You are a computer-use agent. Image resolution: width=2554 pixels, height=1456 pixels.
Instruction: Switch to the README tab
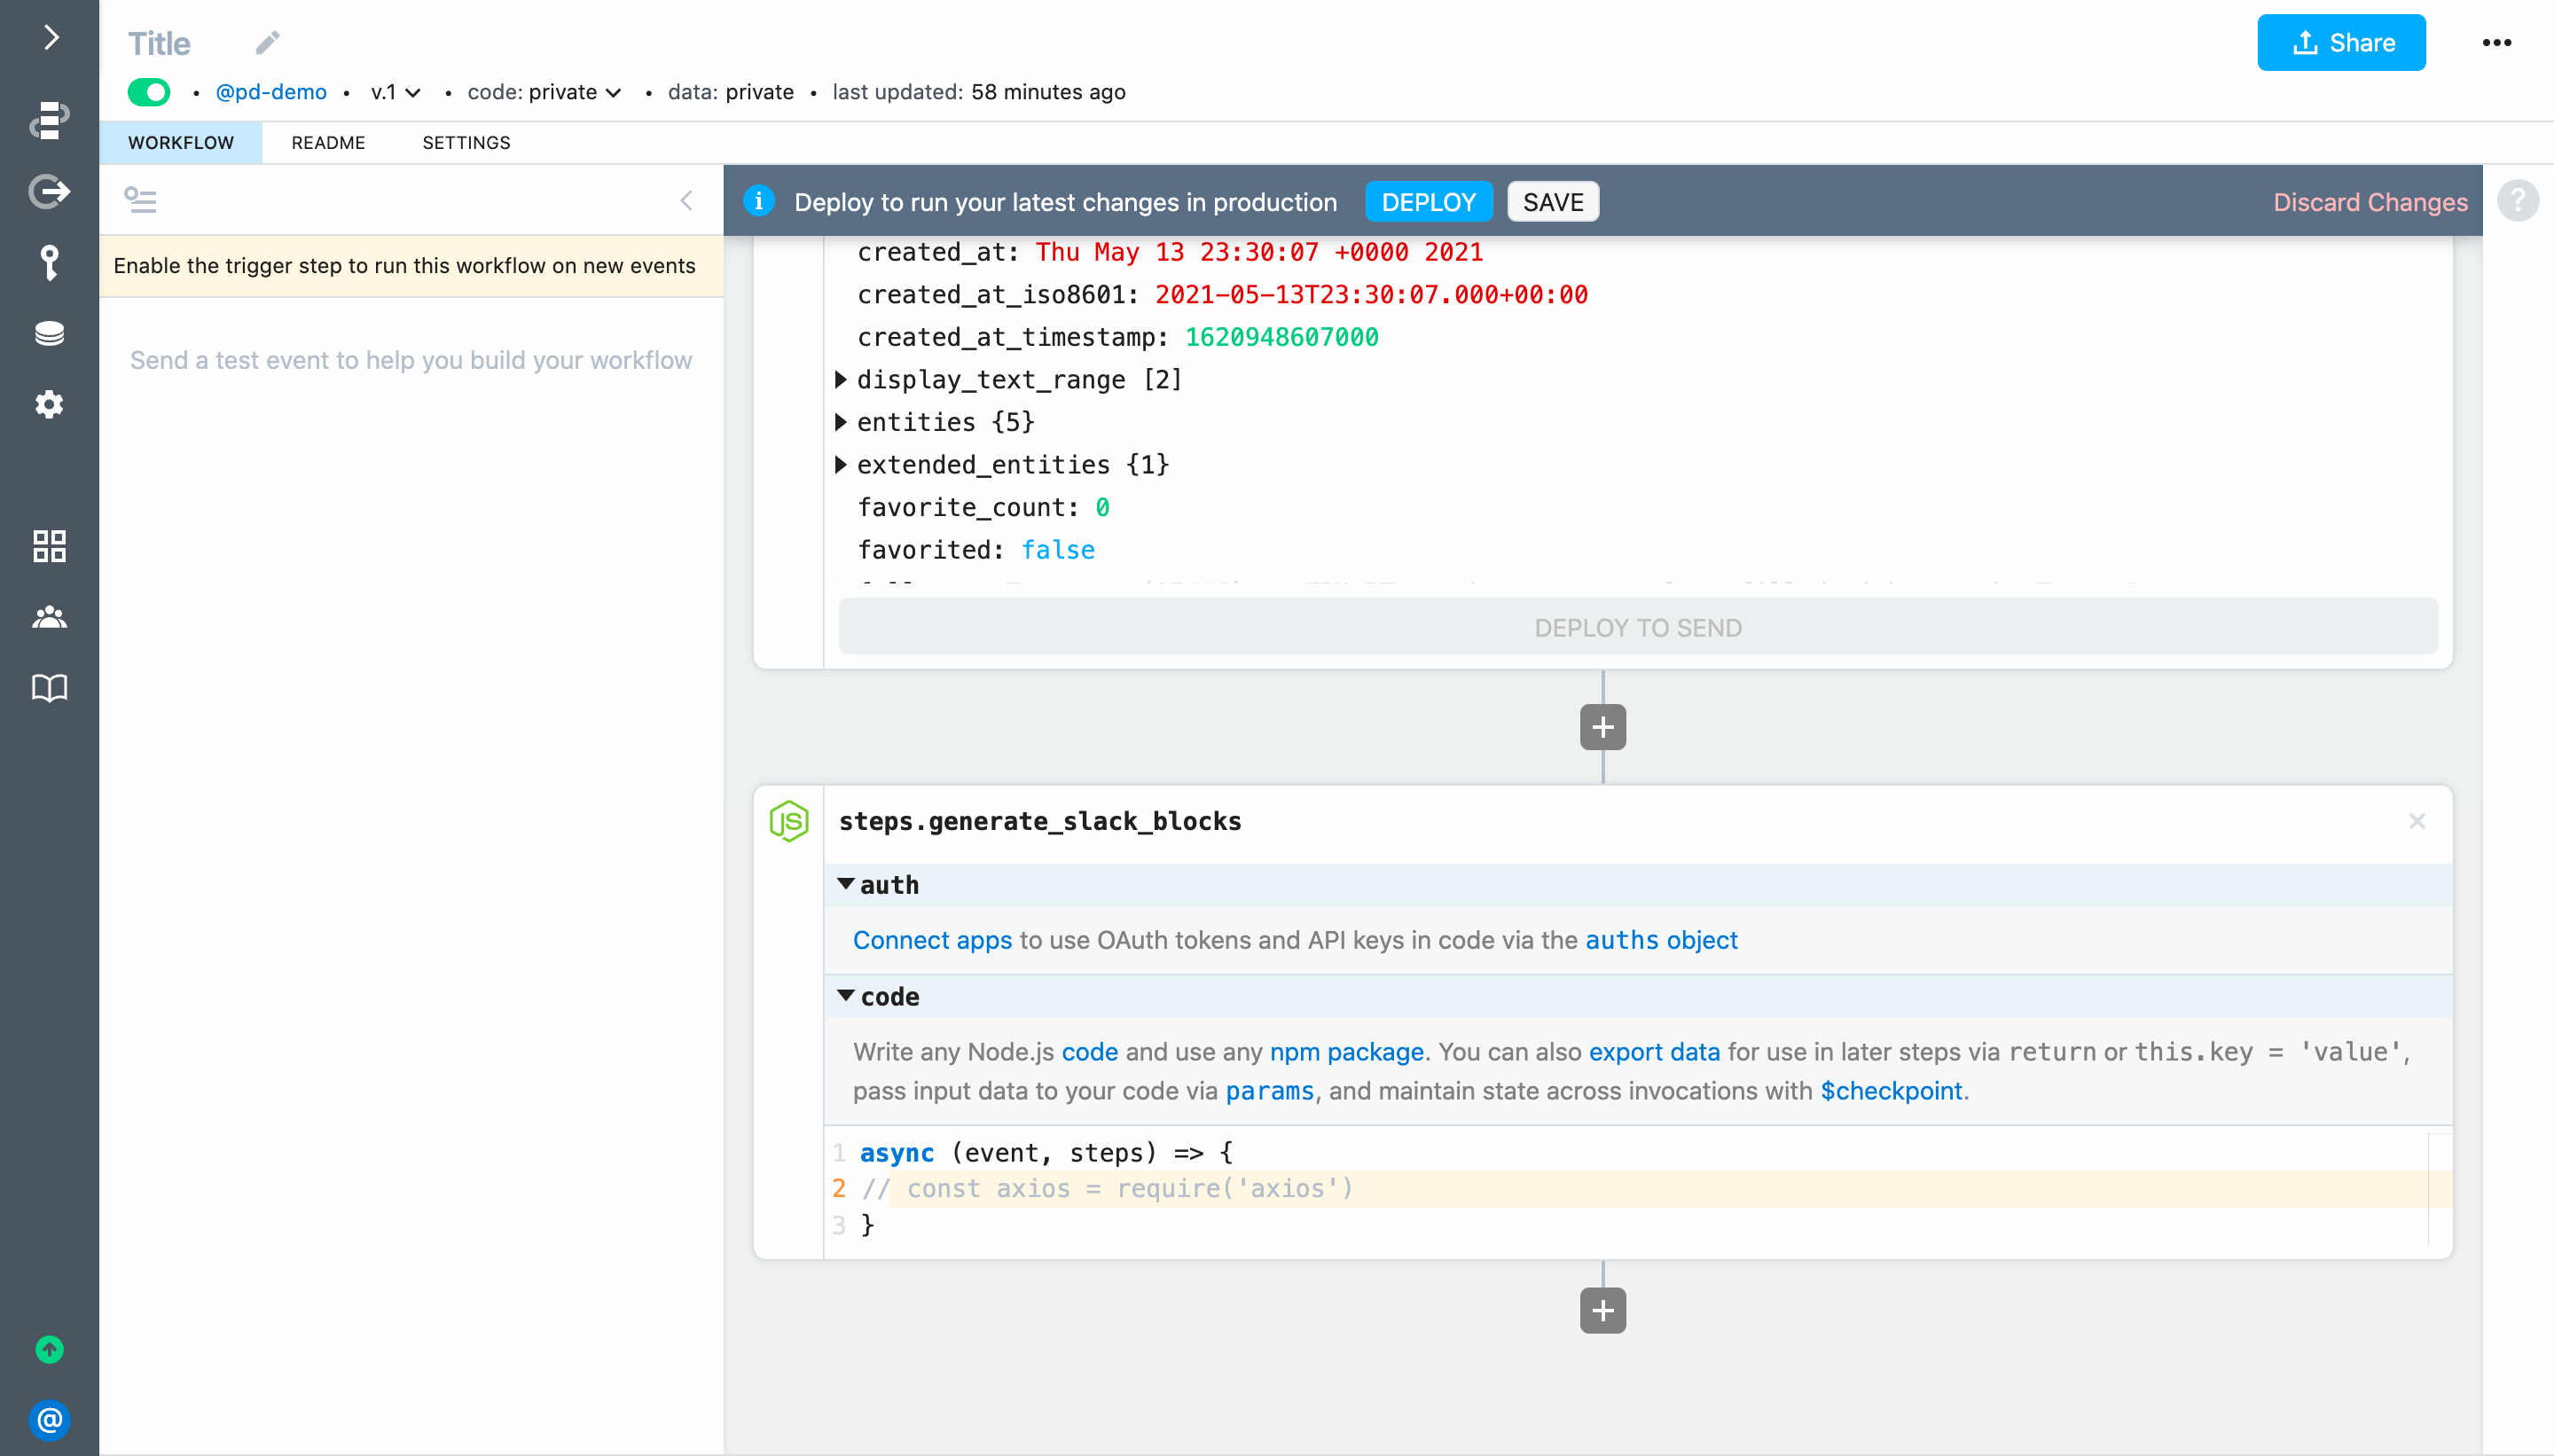click(x=328, y=143)
